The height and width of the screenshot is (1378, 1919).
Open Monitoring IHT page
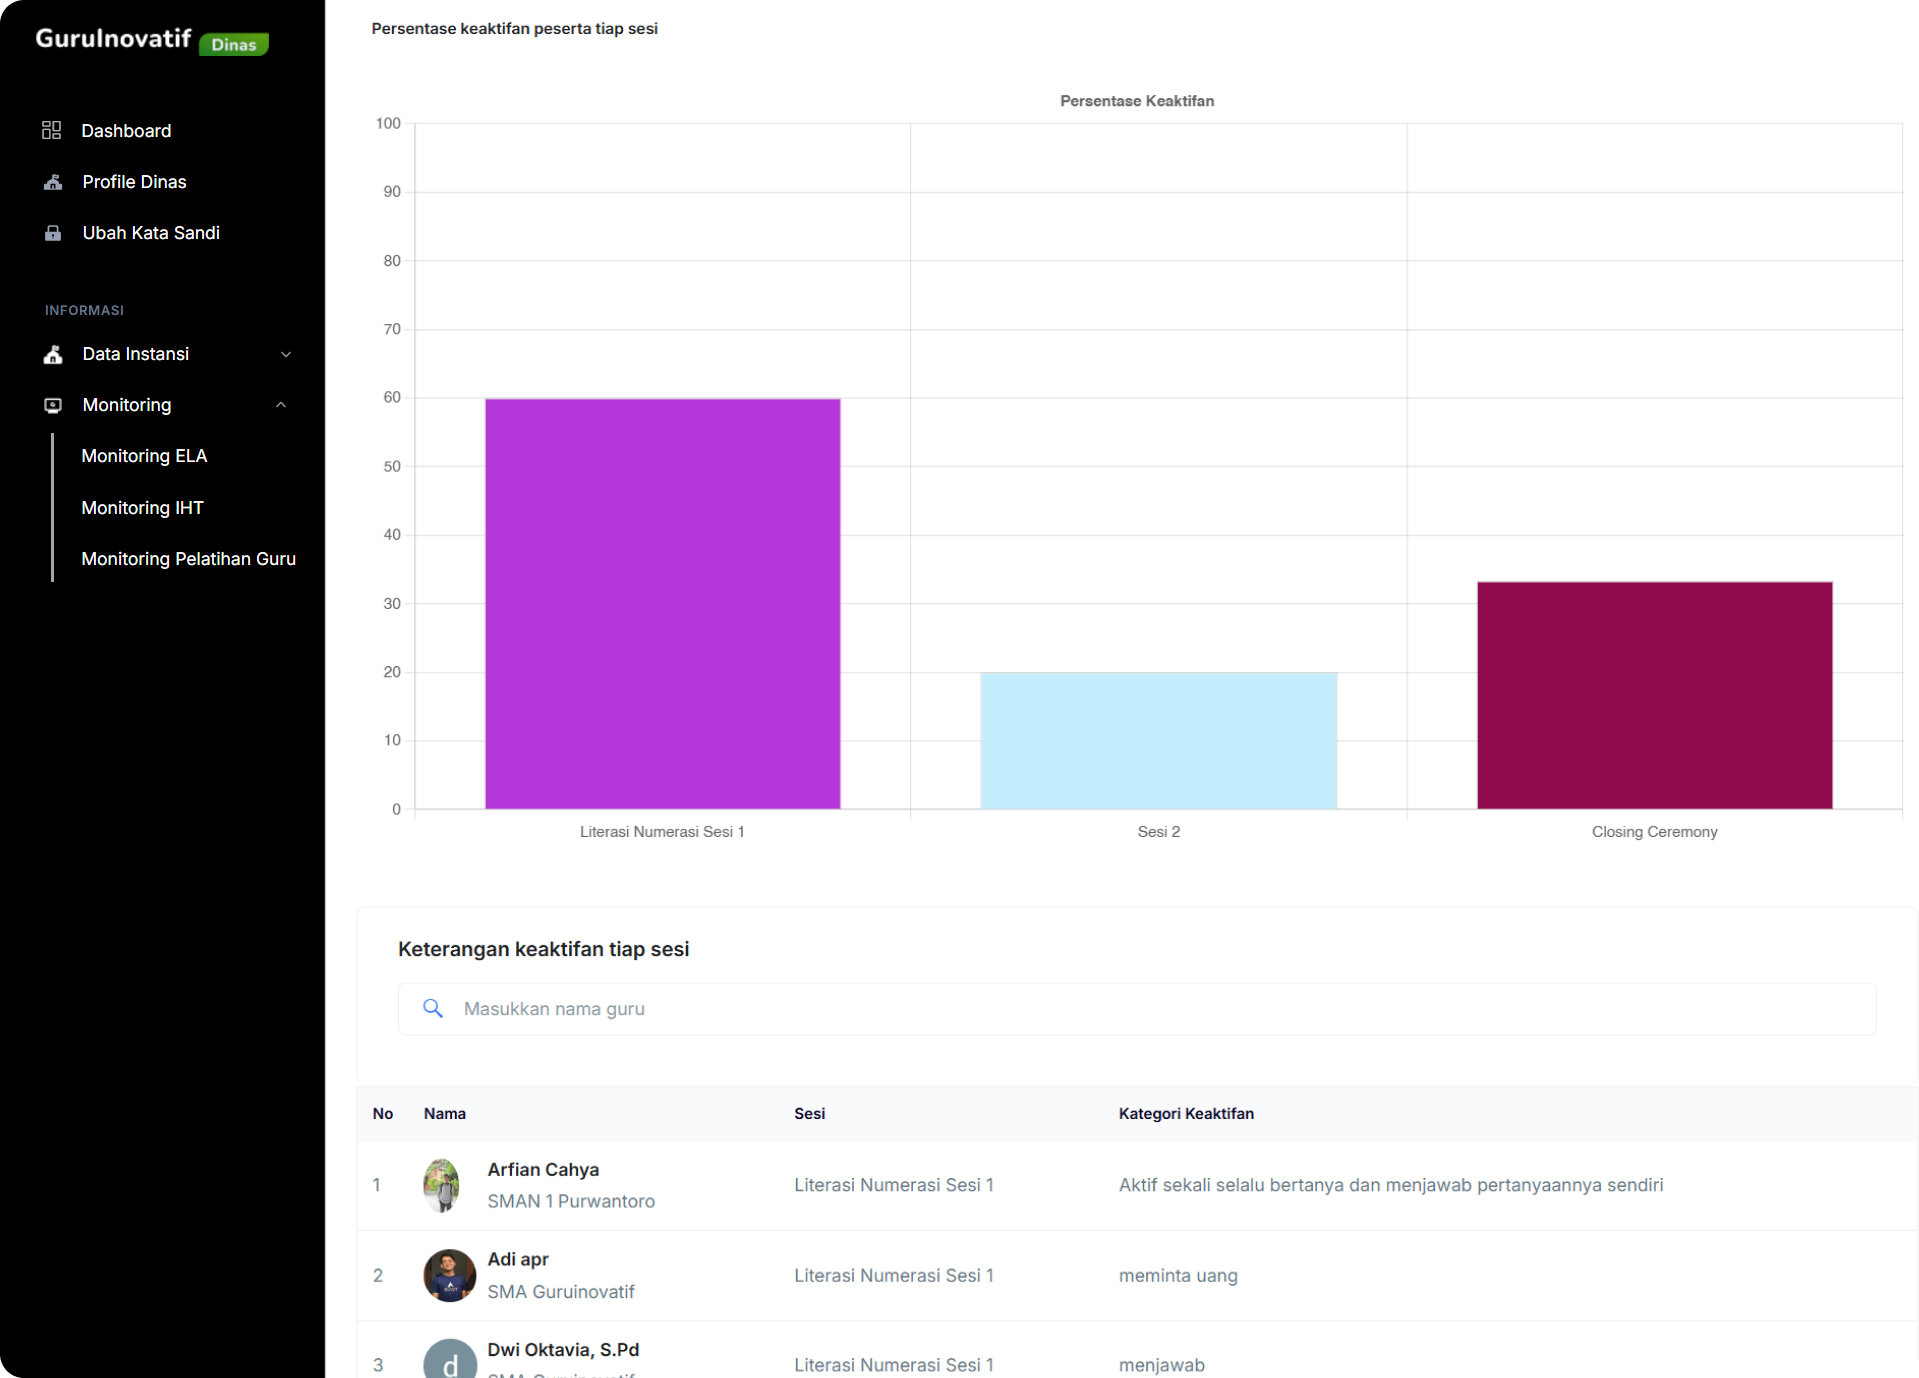[142, 508]
